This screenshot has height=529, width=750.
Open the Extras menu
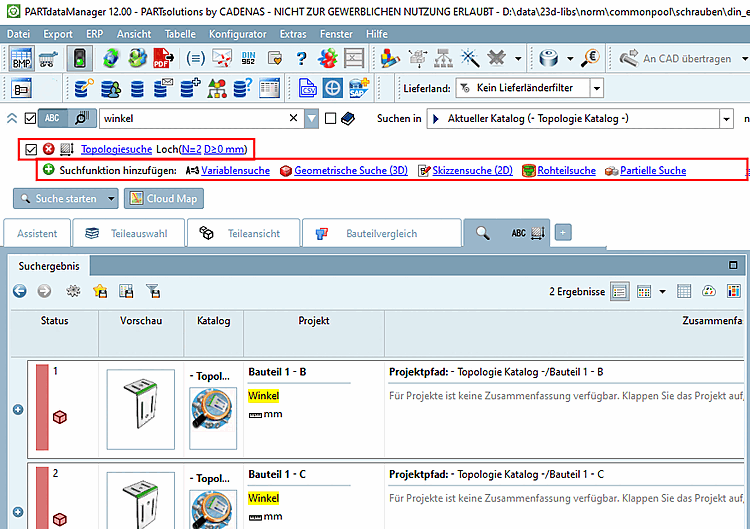click(x=293, y=34)
